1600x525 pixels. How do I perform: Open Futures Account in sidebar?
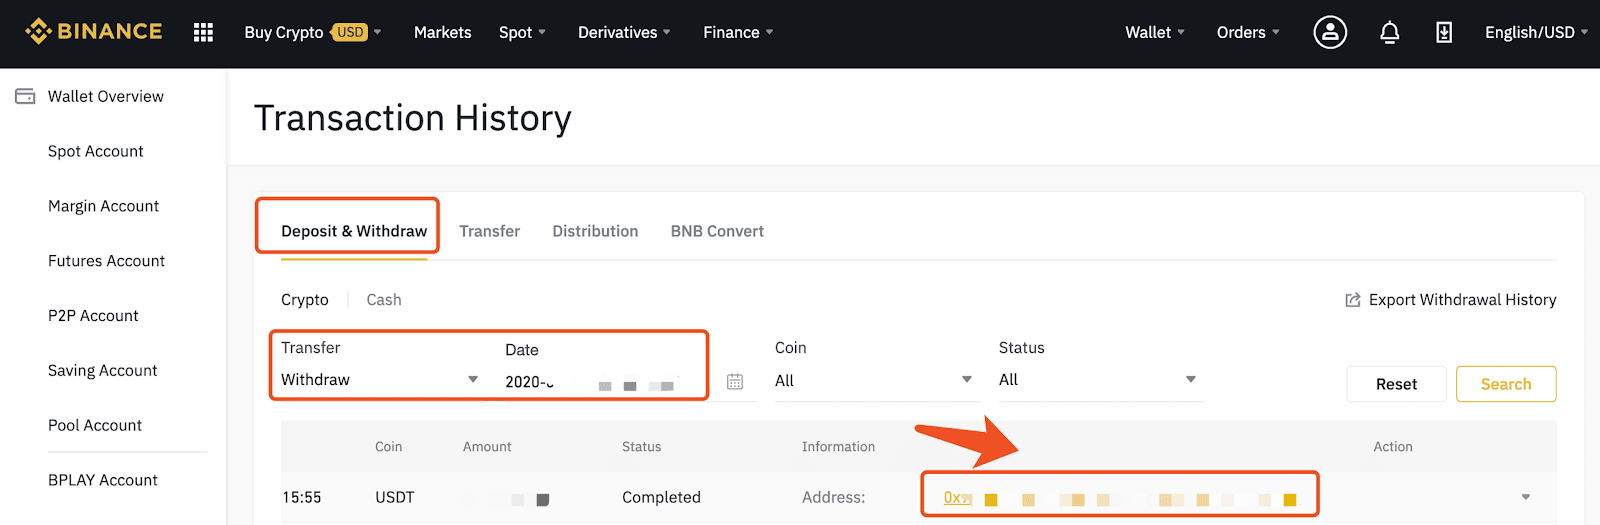[x=107, y=261]
